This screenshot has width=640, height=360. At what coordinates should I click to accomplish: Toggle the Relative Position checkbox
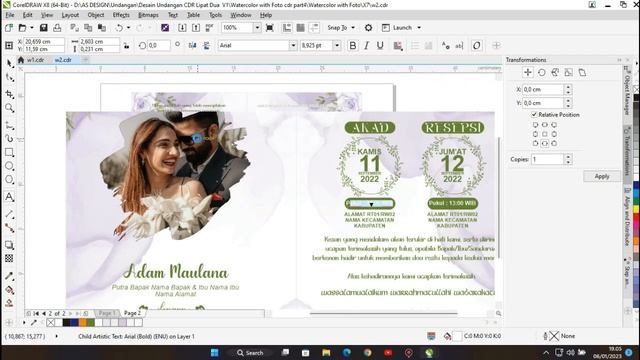point(534,115)
